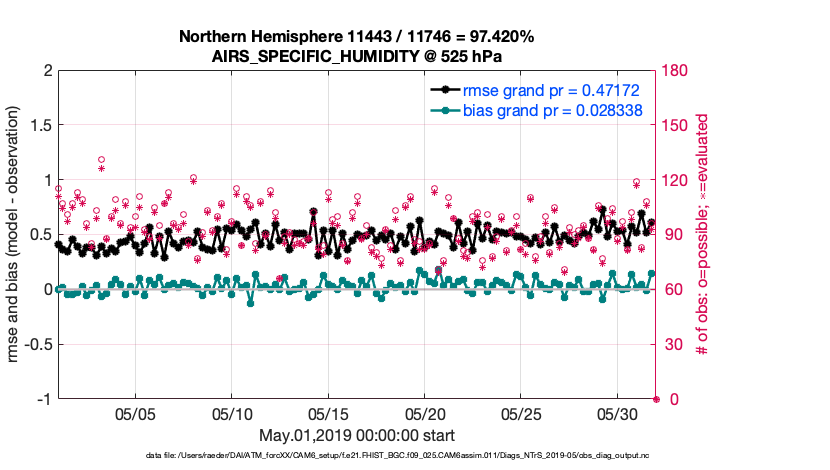Click the right axis '# of obs' label
This screenshot has width=830, height=470.
click(x=703, y=234)
